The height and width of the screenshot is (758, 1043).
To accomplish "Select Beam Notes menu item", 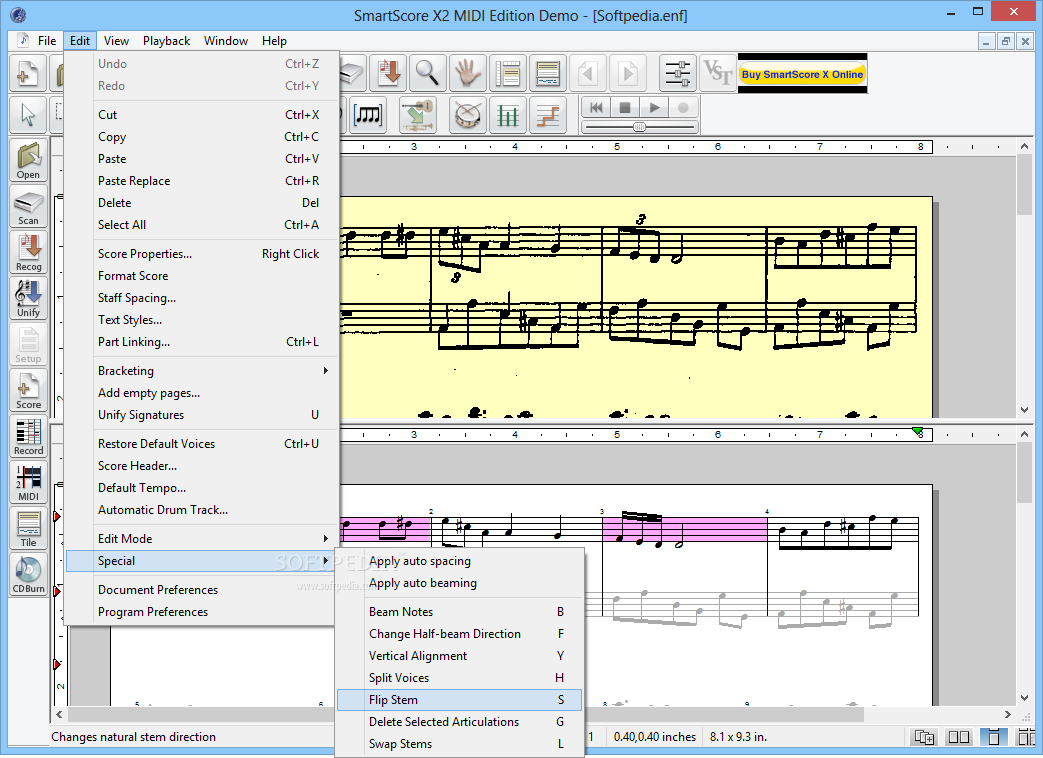I will 460,612.
